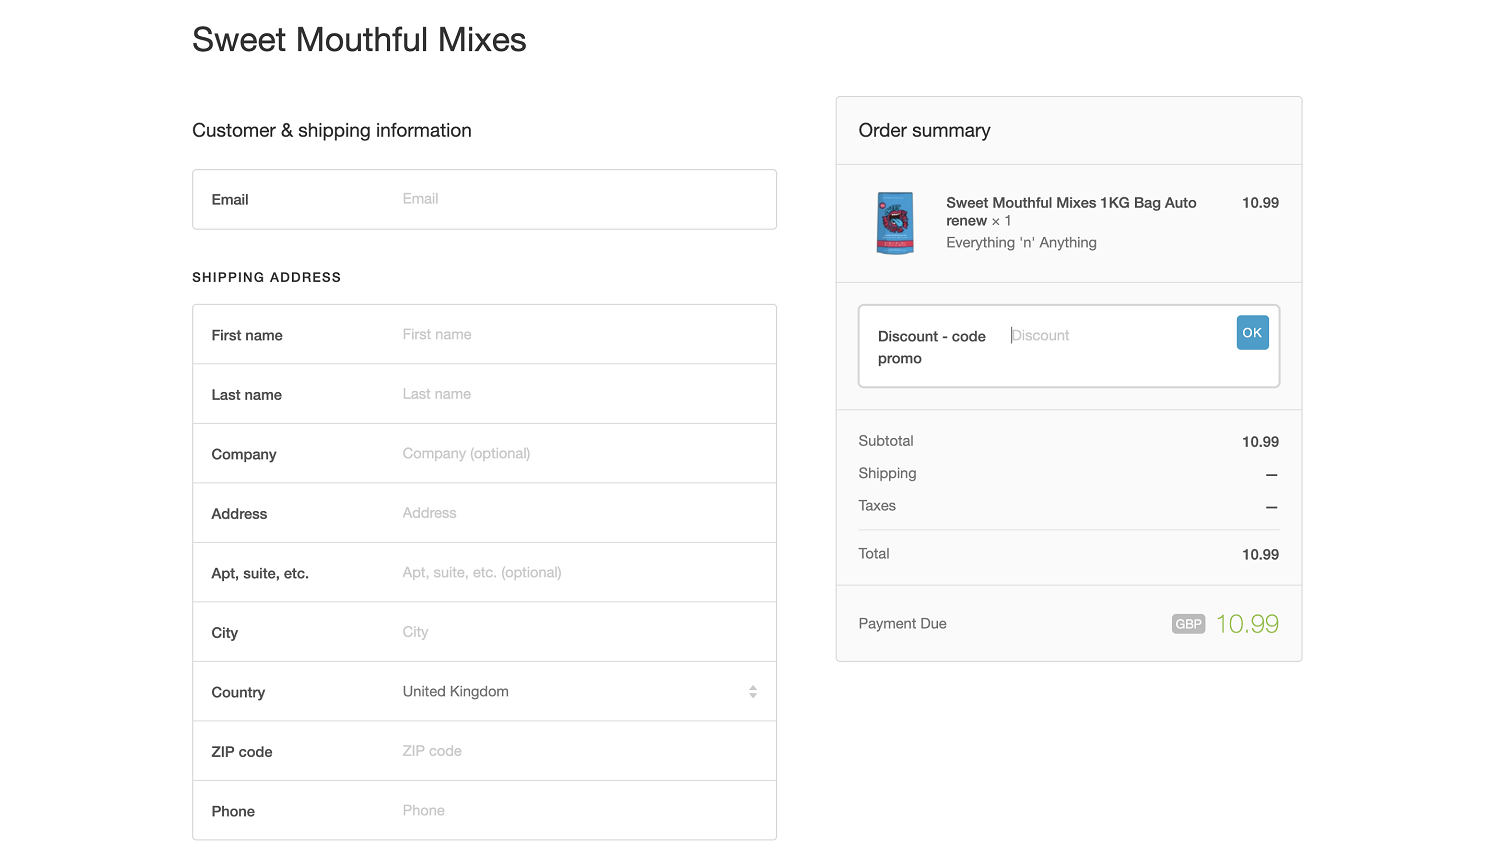Image resolution: width=1500 pixels, height=854 pixels.
Task: Click the green Payment Due amount
Action: pos(1247,624)
